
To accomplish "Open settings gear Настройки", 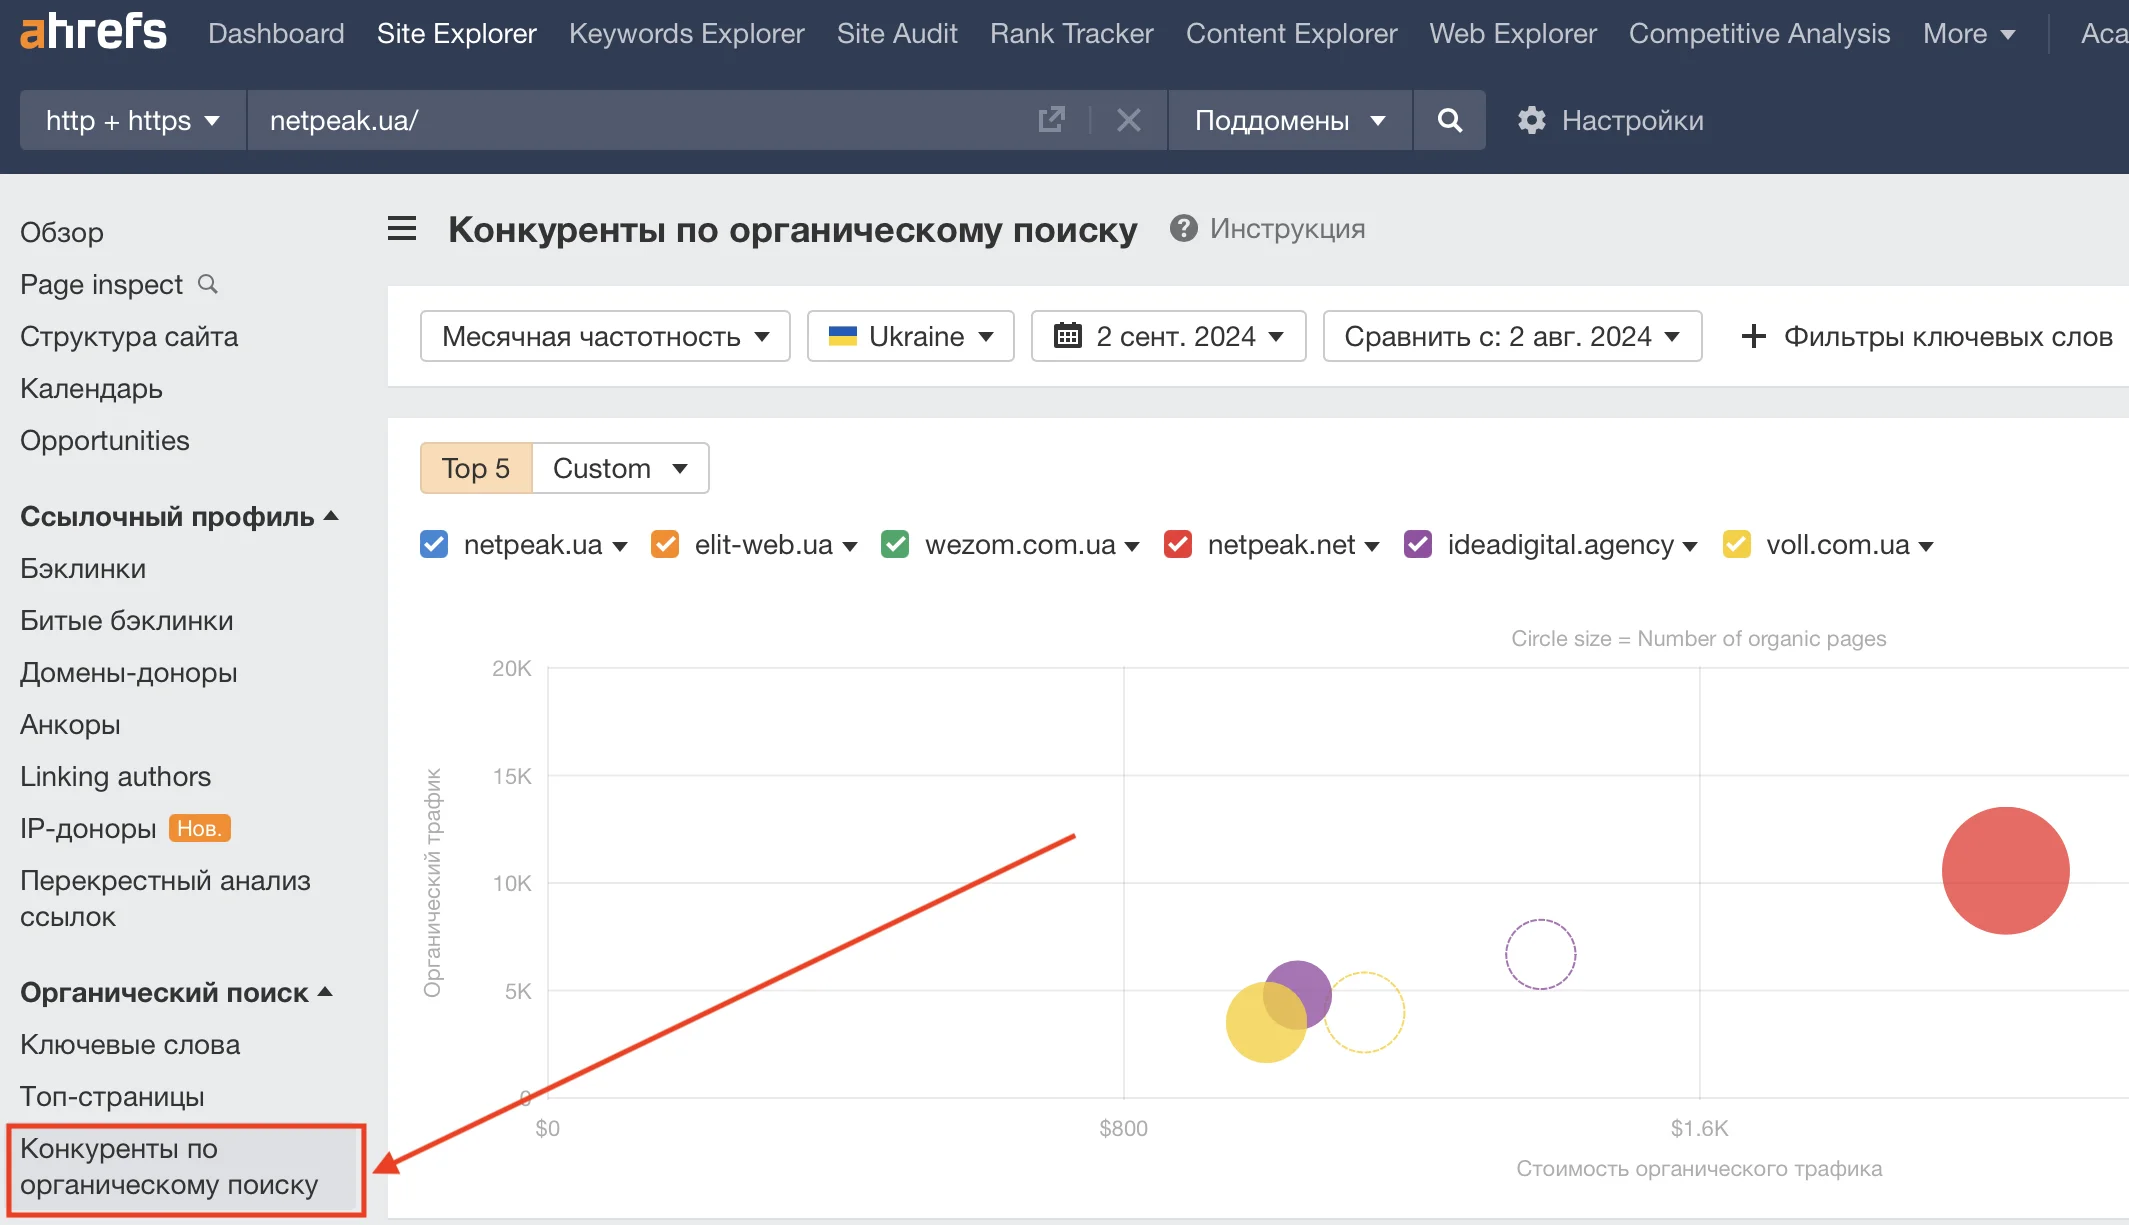I will click(1610, 120).
